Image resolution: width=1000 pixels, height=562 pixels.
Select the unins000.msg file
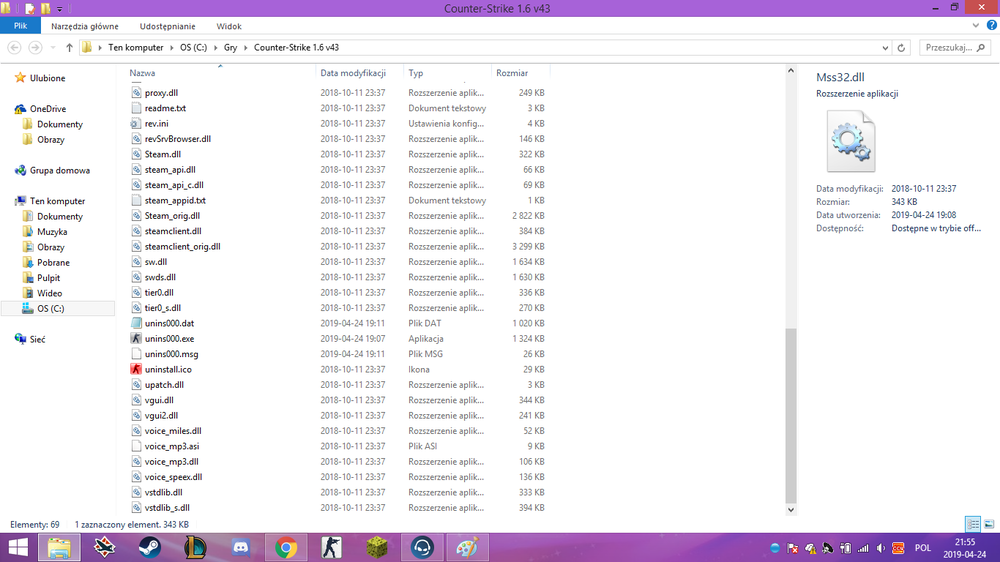click(x=171, y=354)
